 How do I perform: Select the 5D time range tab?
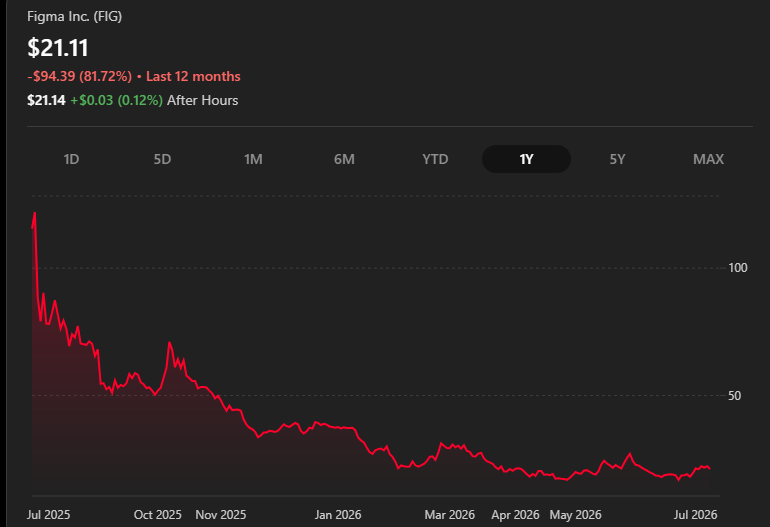point(162,159)
